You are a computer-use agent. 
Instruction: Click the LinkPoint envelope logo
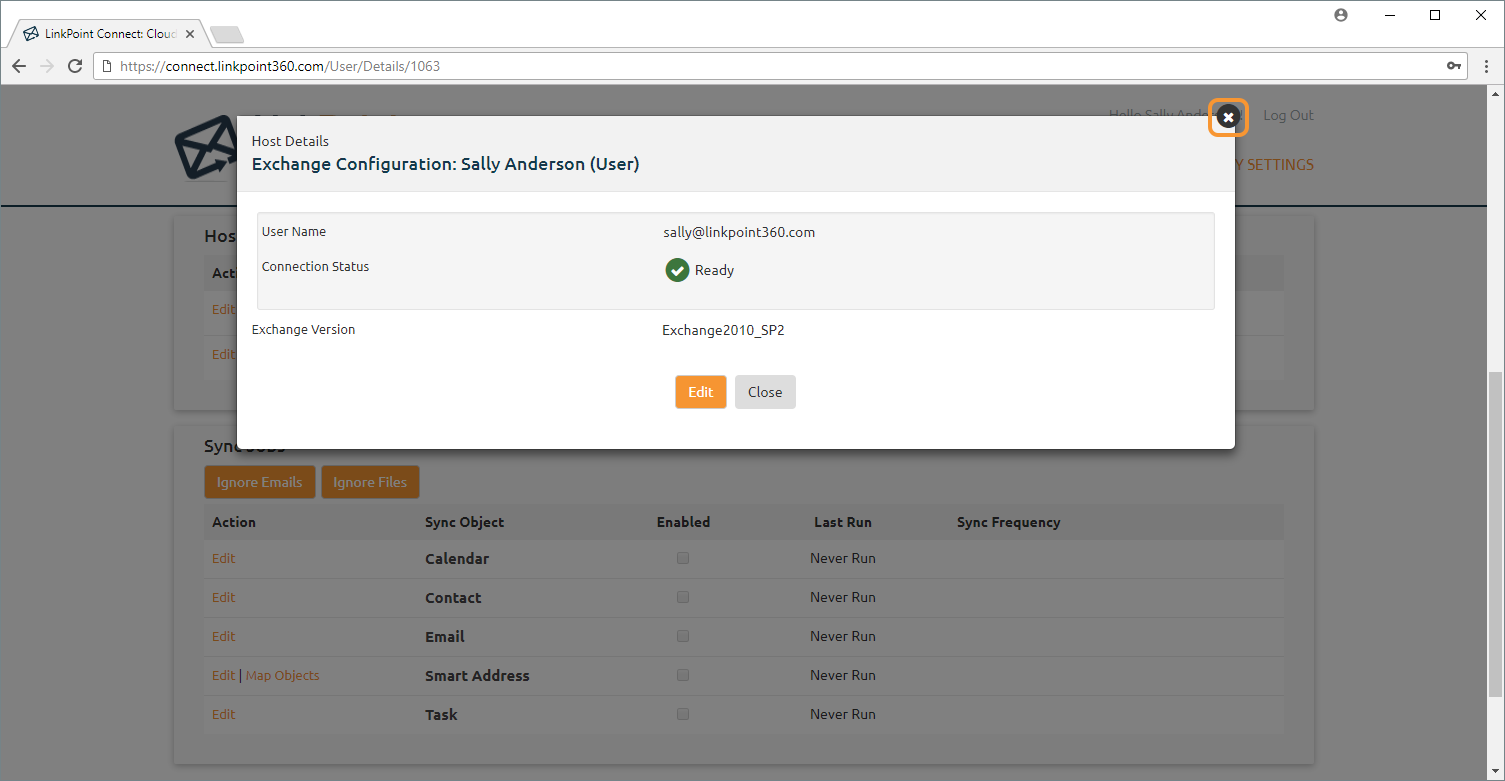[205, 150]
